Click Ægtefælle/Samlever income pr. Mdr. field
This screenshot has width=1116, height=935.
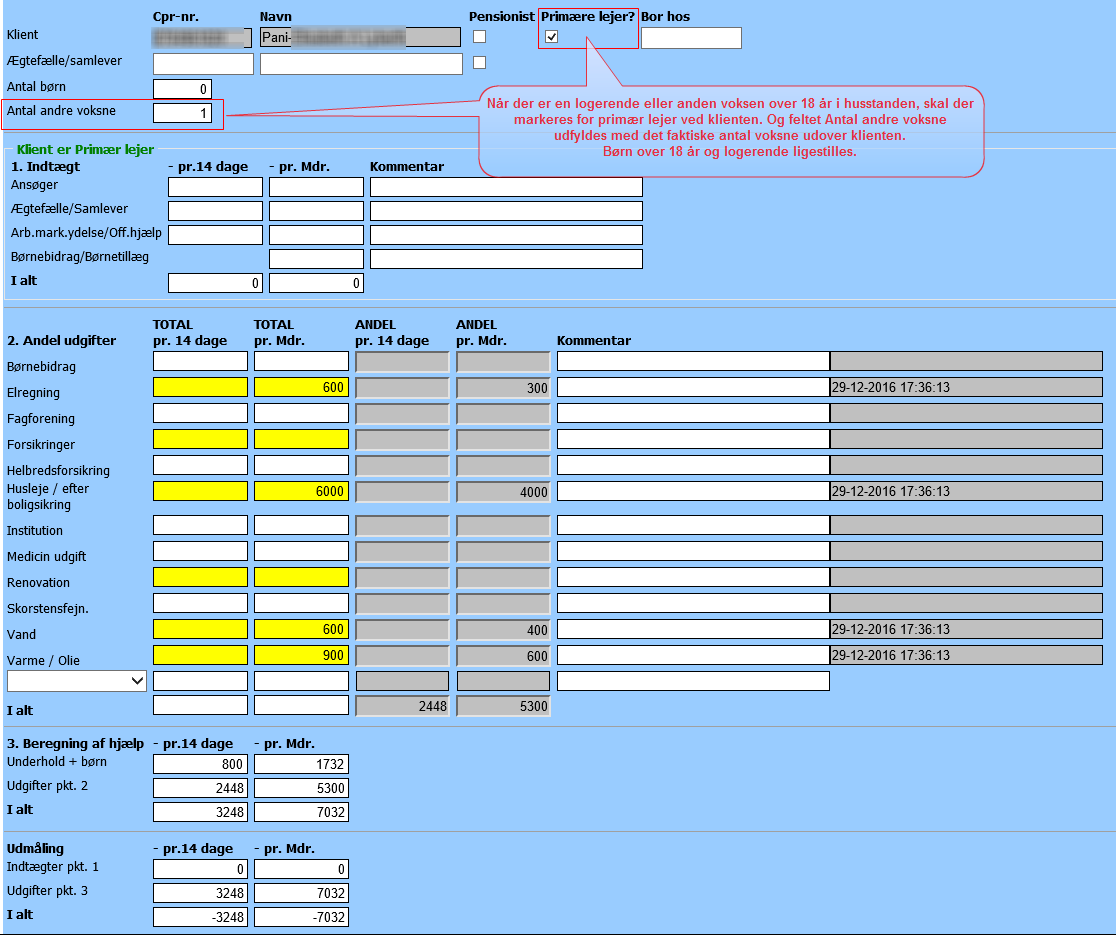(317, 211)
